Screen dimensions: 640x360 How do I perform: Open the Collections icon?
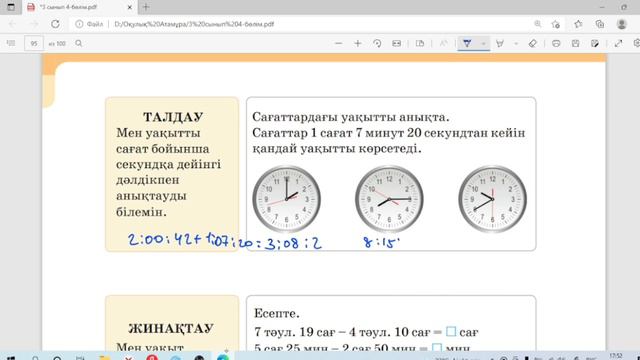click(600, 24)
